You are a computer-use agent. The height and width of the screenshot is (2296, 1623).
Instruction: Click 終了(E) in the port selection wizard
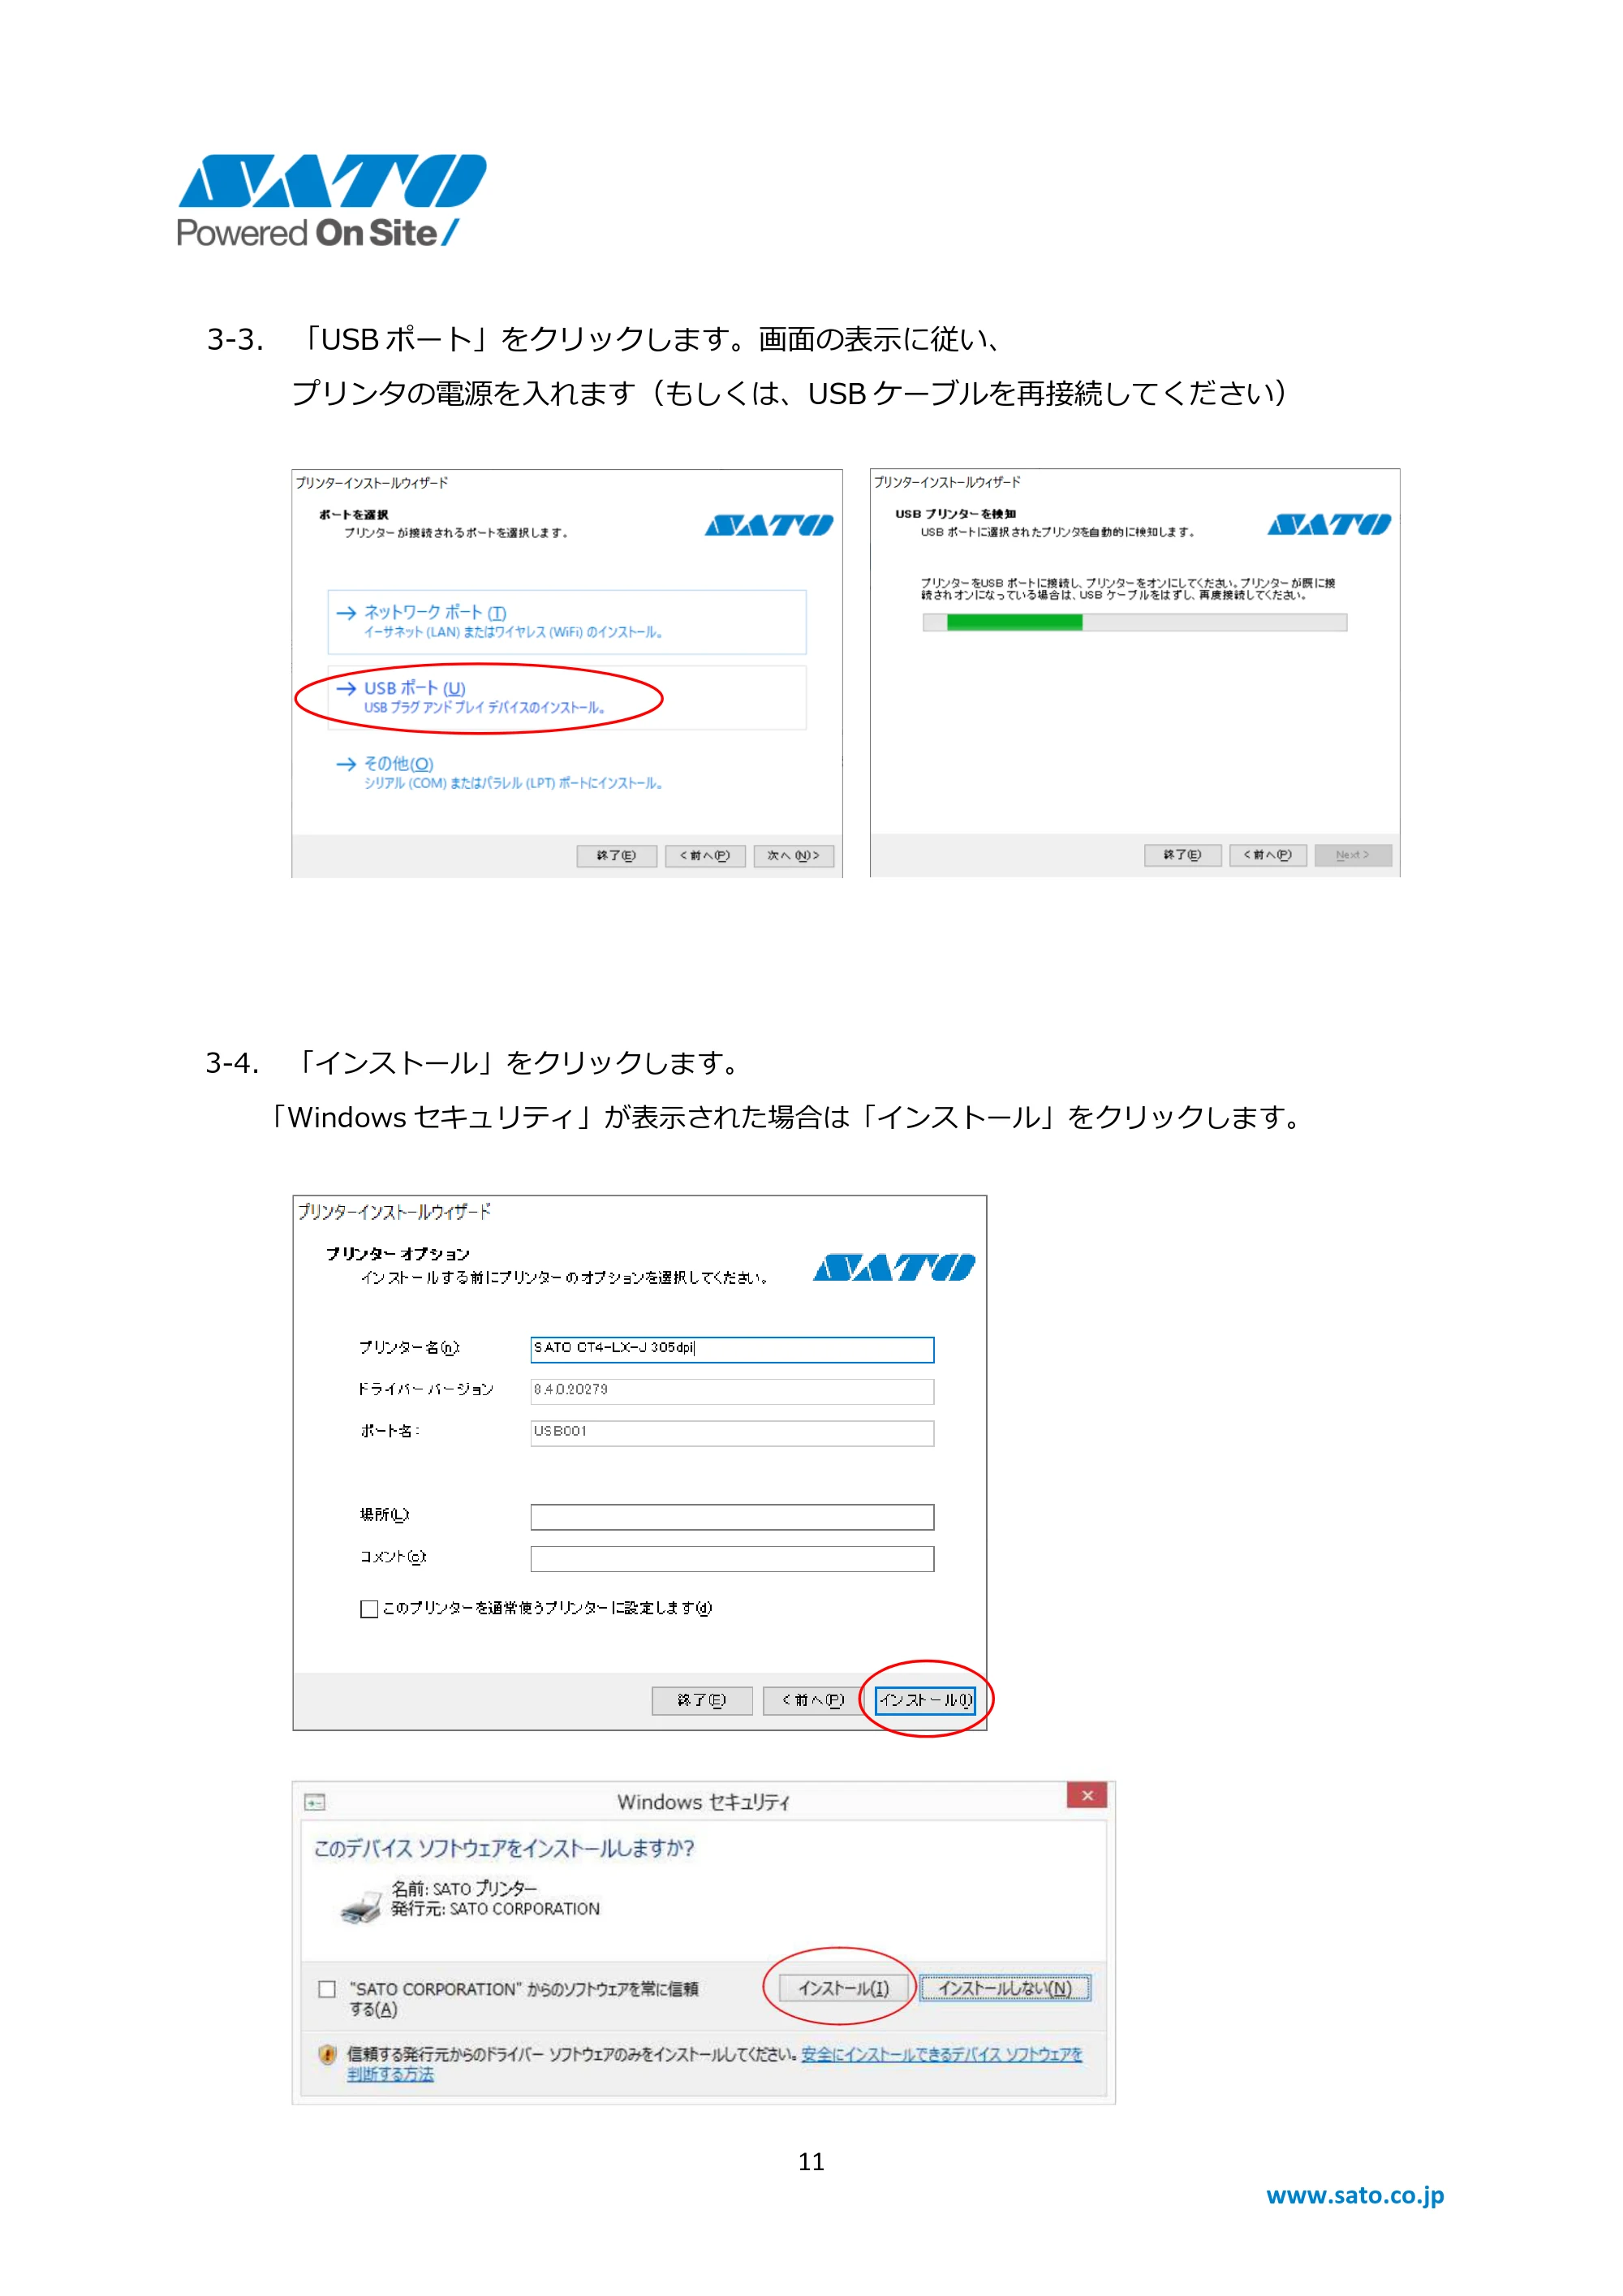point(616,856)
